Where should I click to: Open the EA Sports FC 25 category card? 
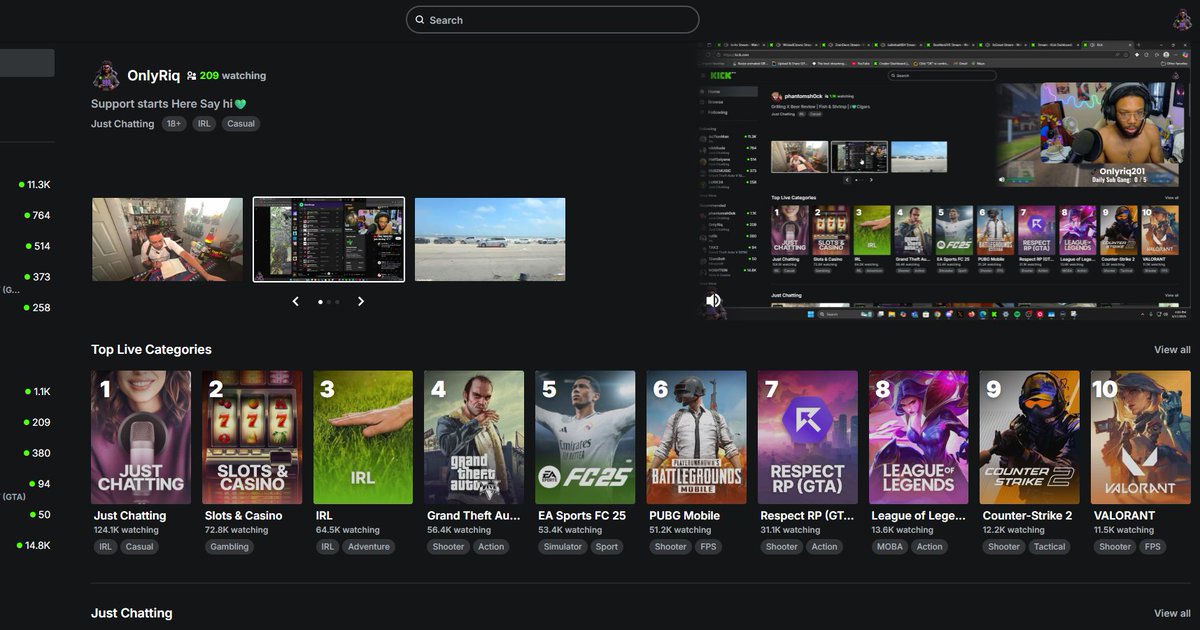[585, 437]
